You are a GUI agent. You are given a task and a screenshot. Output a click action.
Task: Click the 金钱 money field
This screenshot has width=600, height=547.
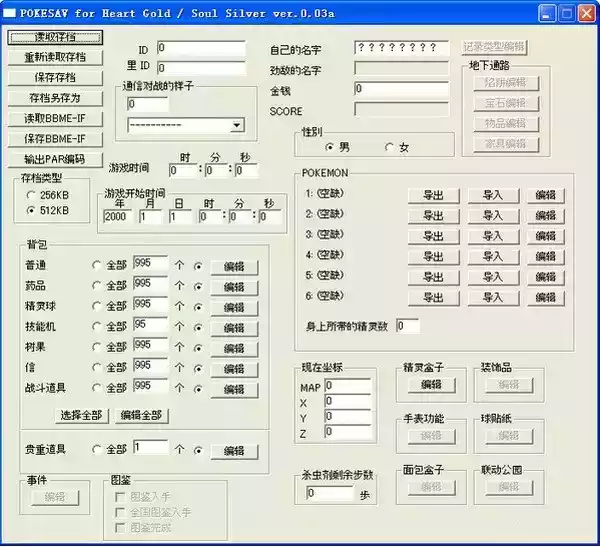tap(401, 89)
